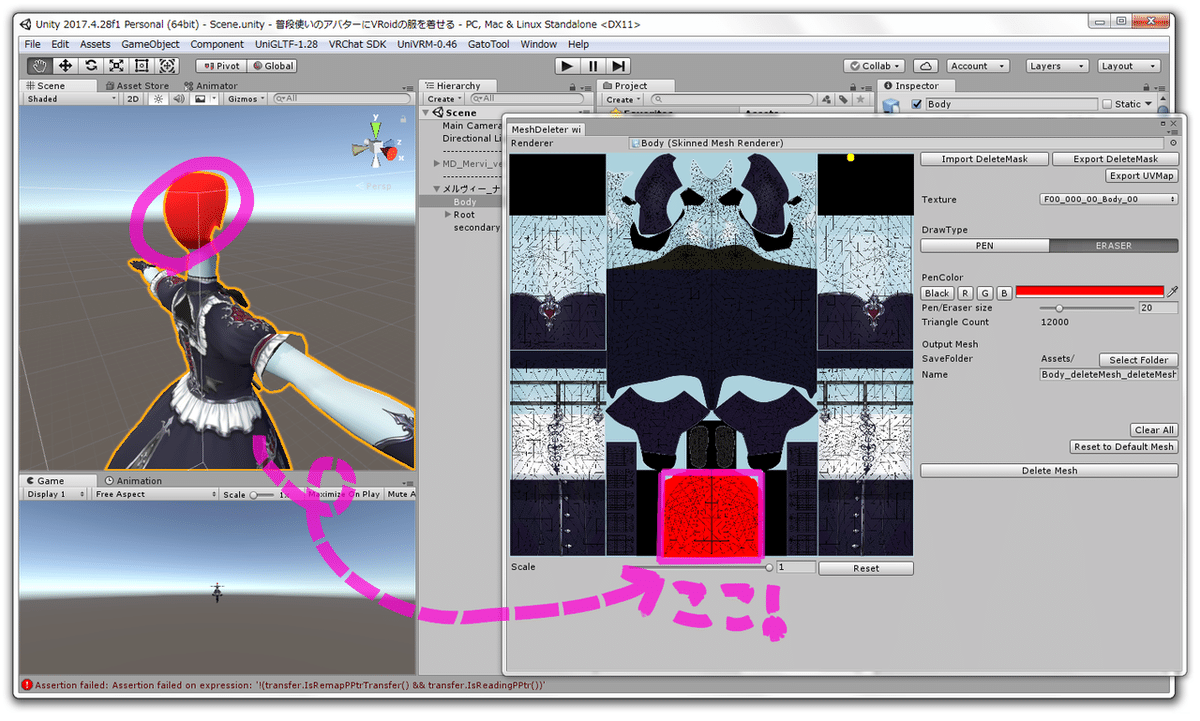1200x721 pixels.
Task: Toggle Pivot handle position button
Action: pyautogui.click(x=219, y=66)
